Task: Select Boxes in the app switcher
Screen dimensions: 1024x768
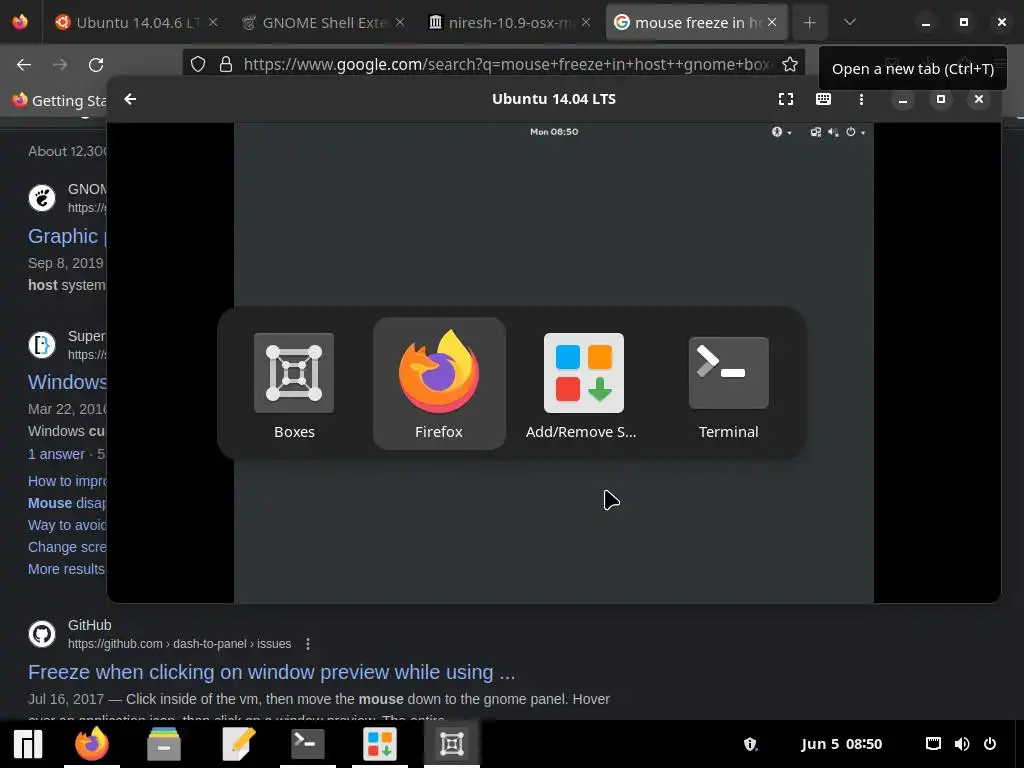Action: click(294, 384)
